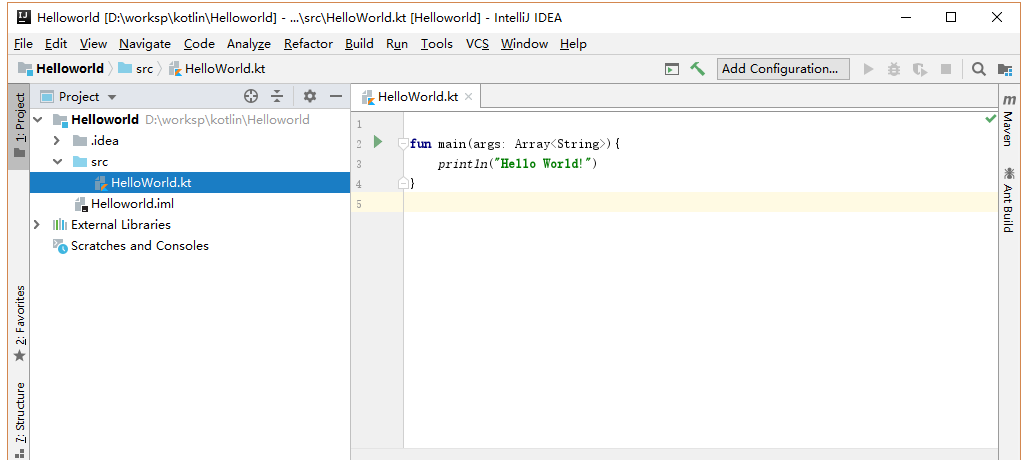Click the Run with Coverage icon

(920, 69)
